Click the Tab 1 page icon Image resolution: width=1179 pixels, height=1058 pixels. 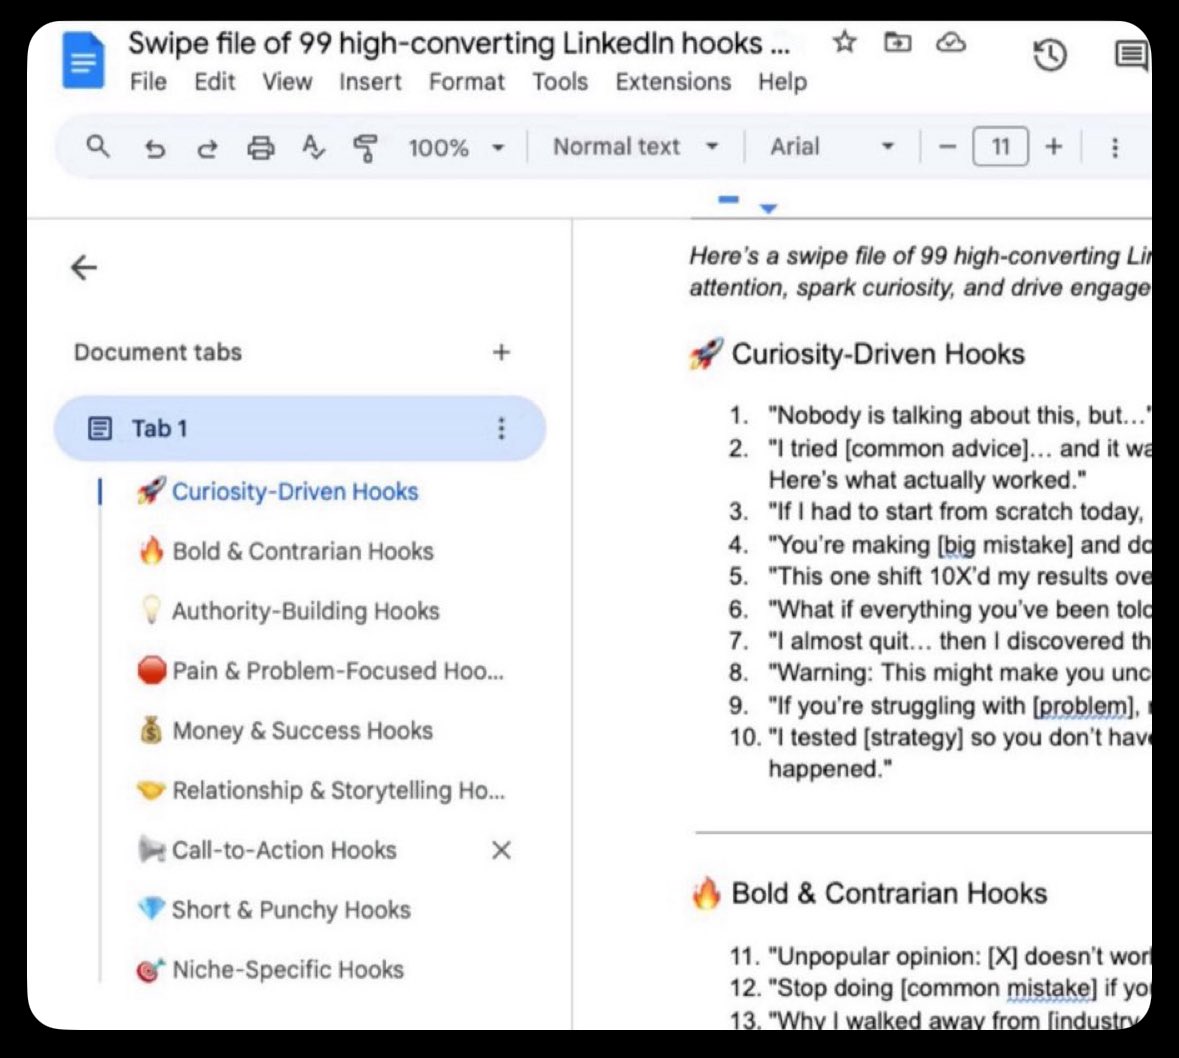point(100,429)
